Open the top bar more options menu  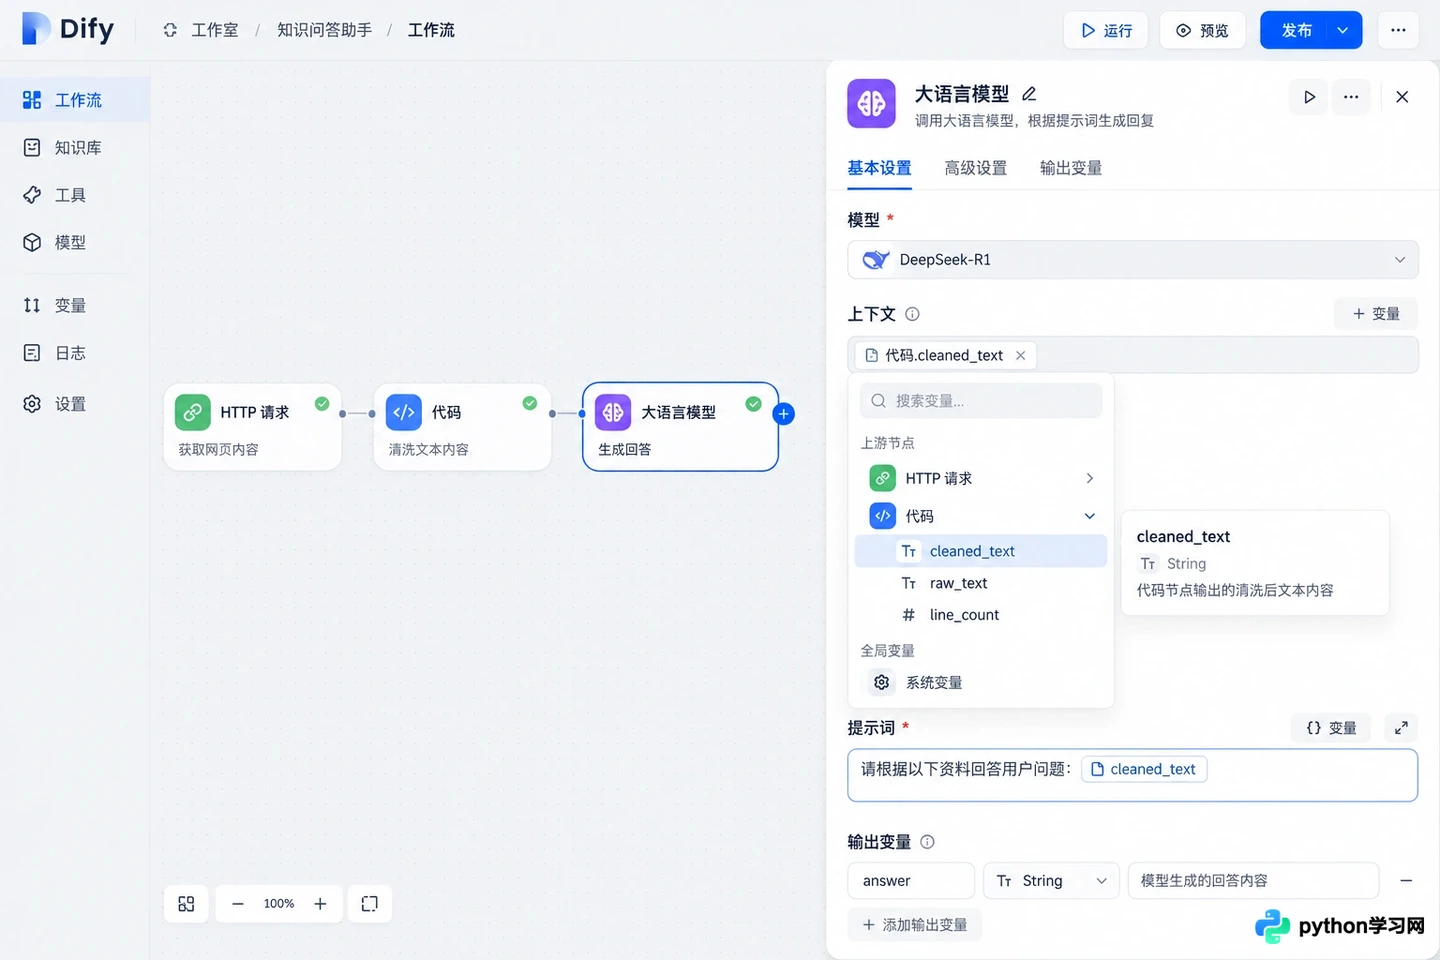click(1398, 30)
